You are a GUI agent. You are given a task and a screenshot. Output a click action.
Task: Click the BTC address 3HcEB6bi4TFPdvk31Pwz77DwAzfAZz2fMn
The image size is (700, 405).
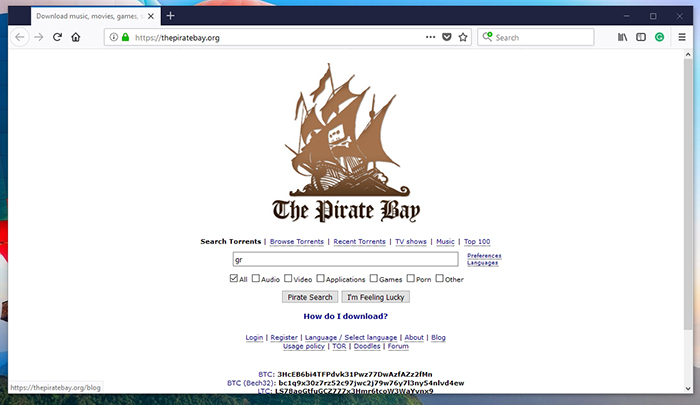354,374
